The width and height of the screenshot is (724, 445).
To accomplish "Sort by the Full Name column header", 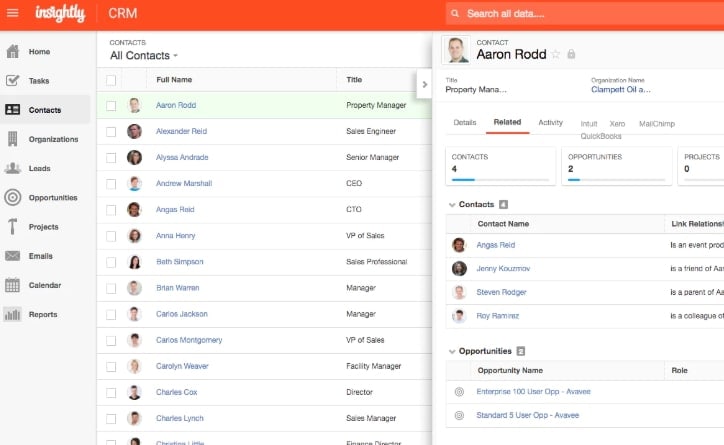I will click(x=174, y=79).
